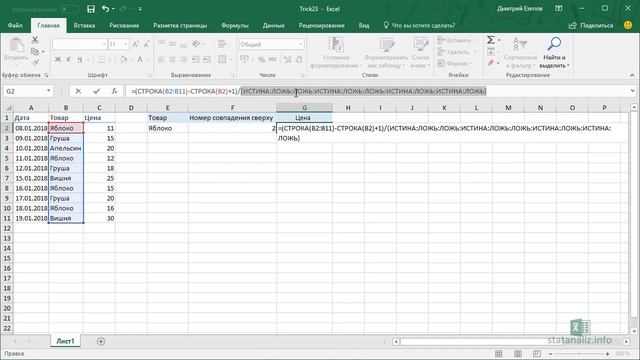Click the AutoSum sigma icon
Image resolution: width=640 pixels, height=360 pixels.
tap(491, 40)
